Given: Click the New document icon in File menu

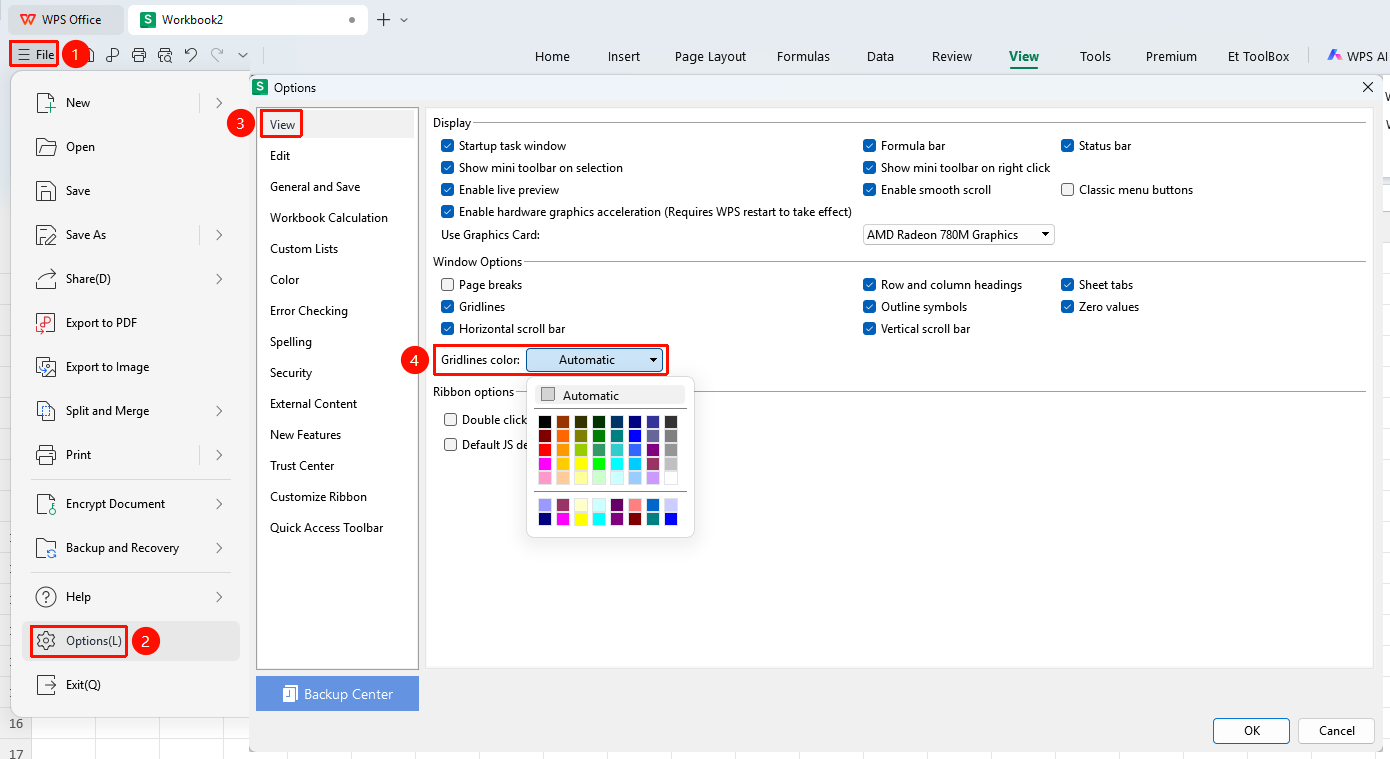Looking at the screenshot, I should click(x=46, y=103).
